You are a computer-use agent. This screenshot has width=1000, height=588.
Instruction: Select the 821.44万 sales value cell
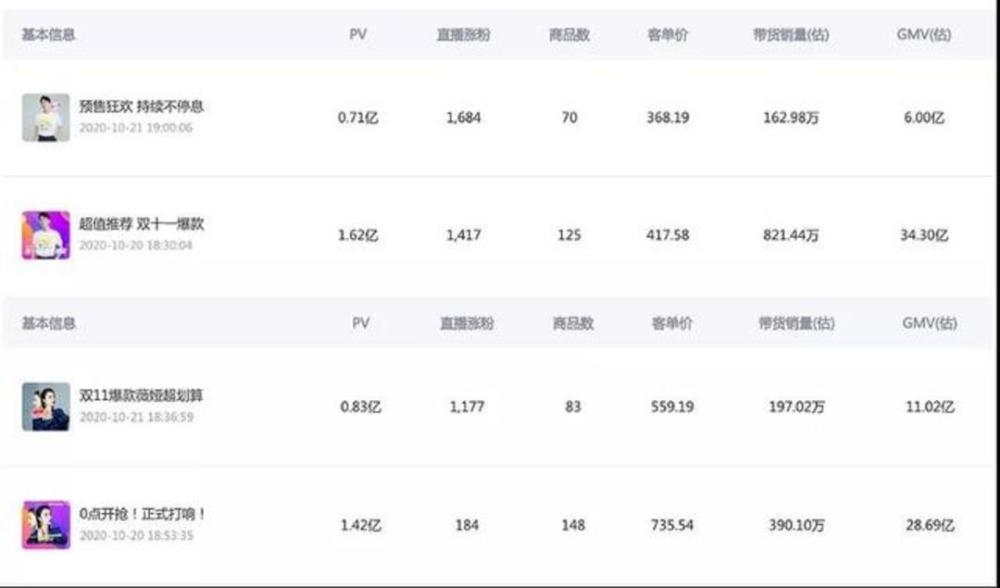point(791,235)
